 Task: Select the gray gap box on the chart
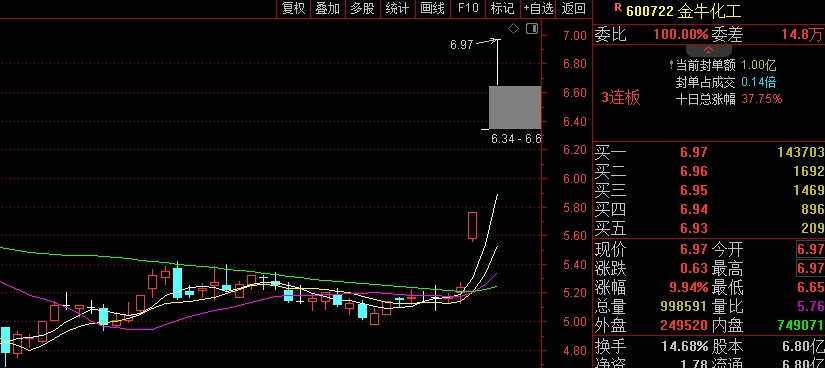pyautogui.click(x=515, y=107)
